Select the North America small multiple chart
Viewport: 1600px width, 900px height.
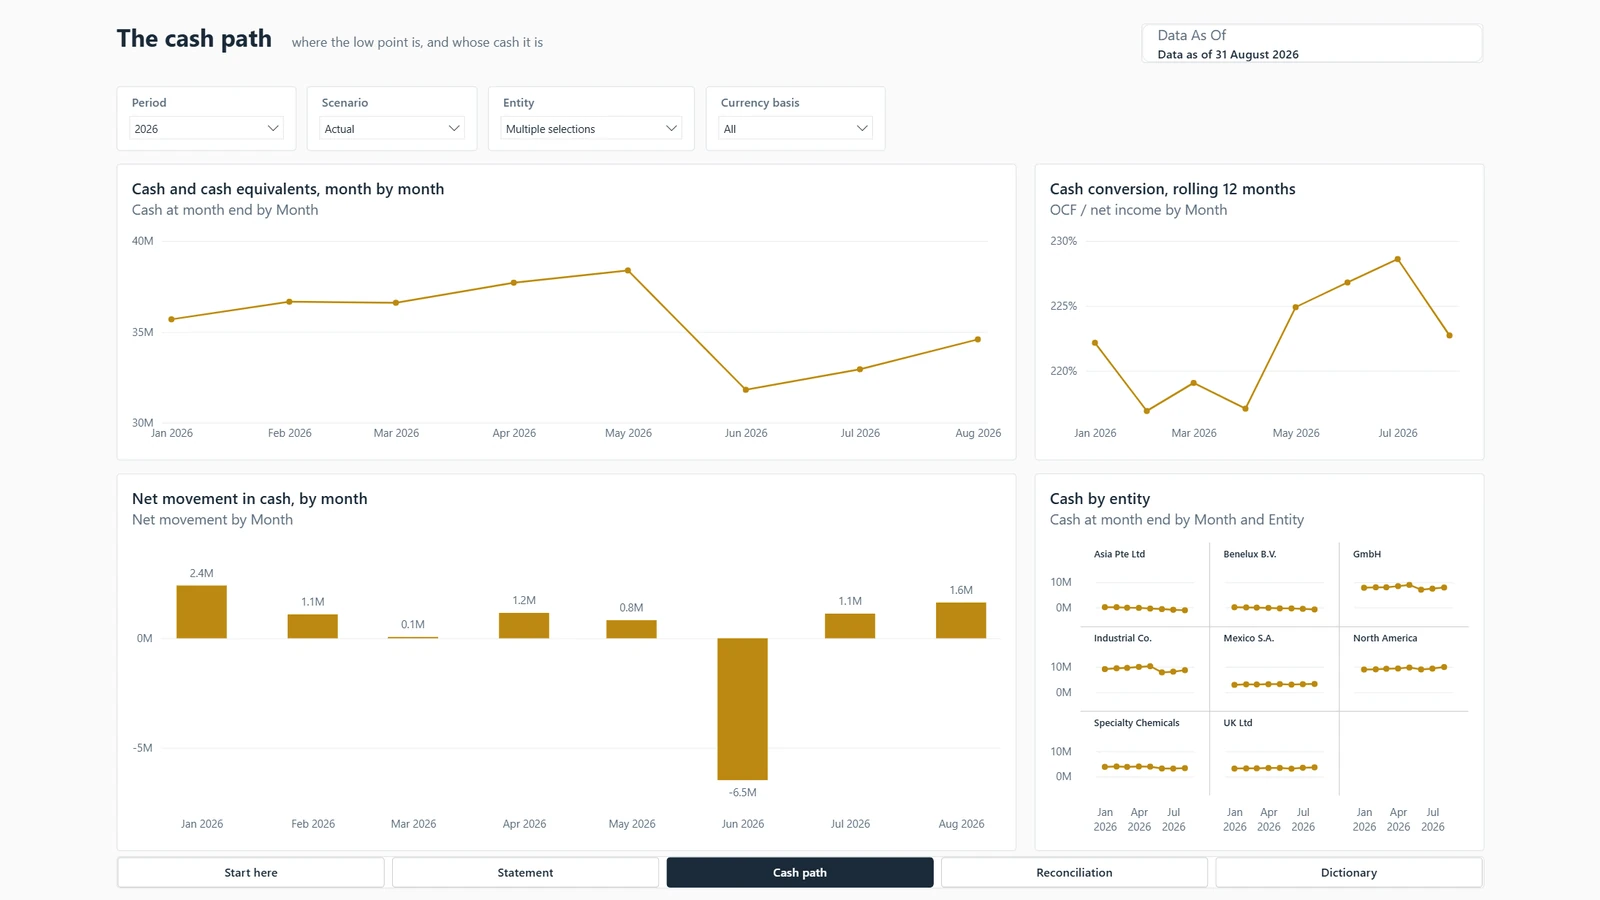coord(1403,669)
